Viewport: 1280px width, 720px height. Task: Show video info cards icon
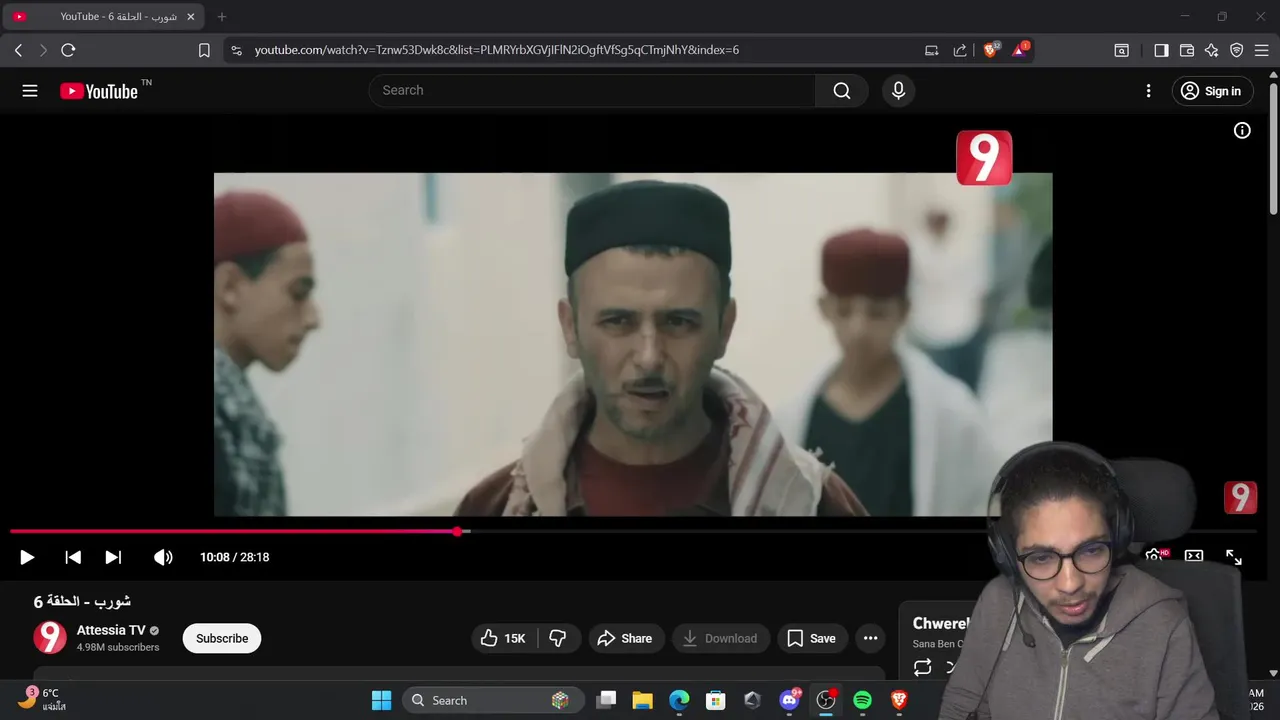click(1242, 130)
